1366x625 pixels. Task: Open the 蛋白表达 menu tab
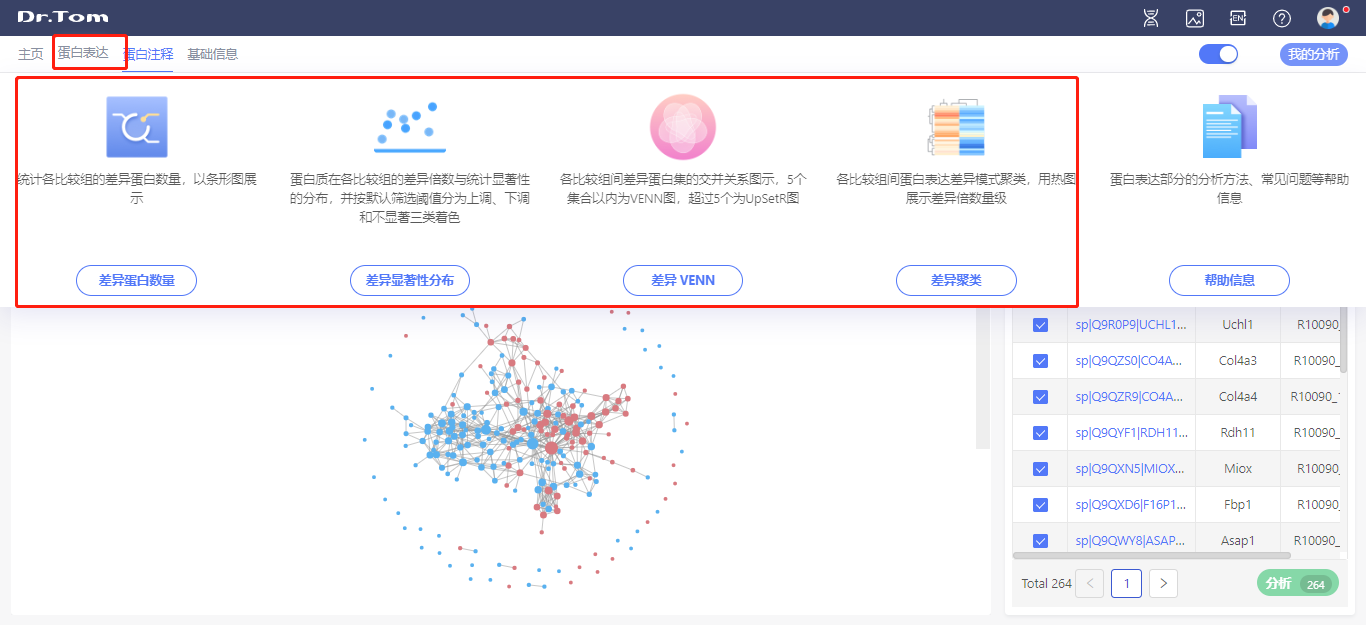pos(83,53)
